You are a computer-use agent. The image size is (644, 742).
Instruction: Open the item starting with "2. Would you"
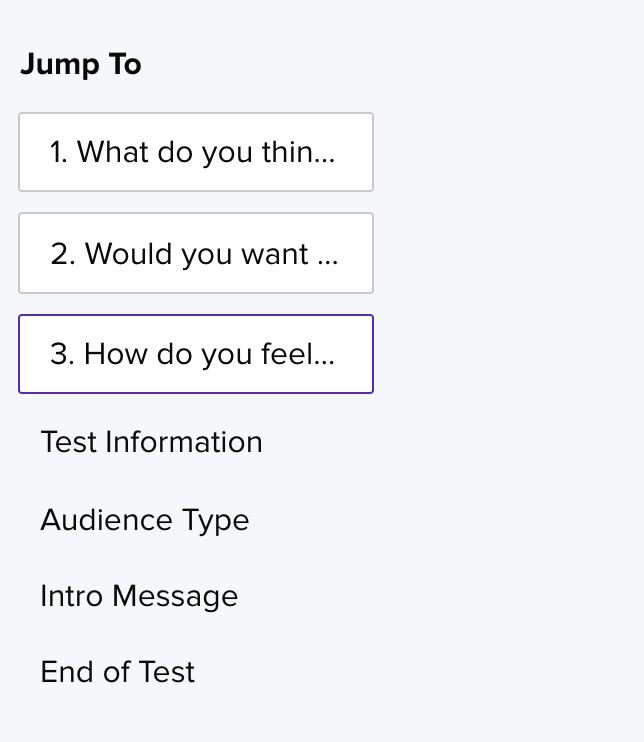195,253
